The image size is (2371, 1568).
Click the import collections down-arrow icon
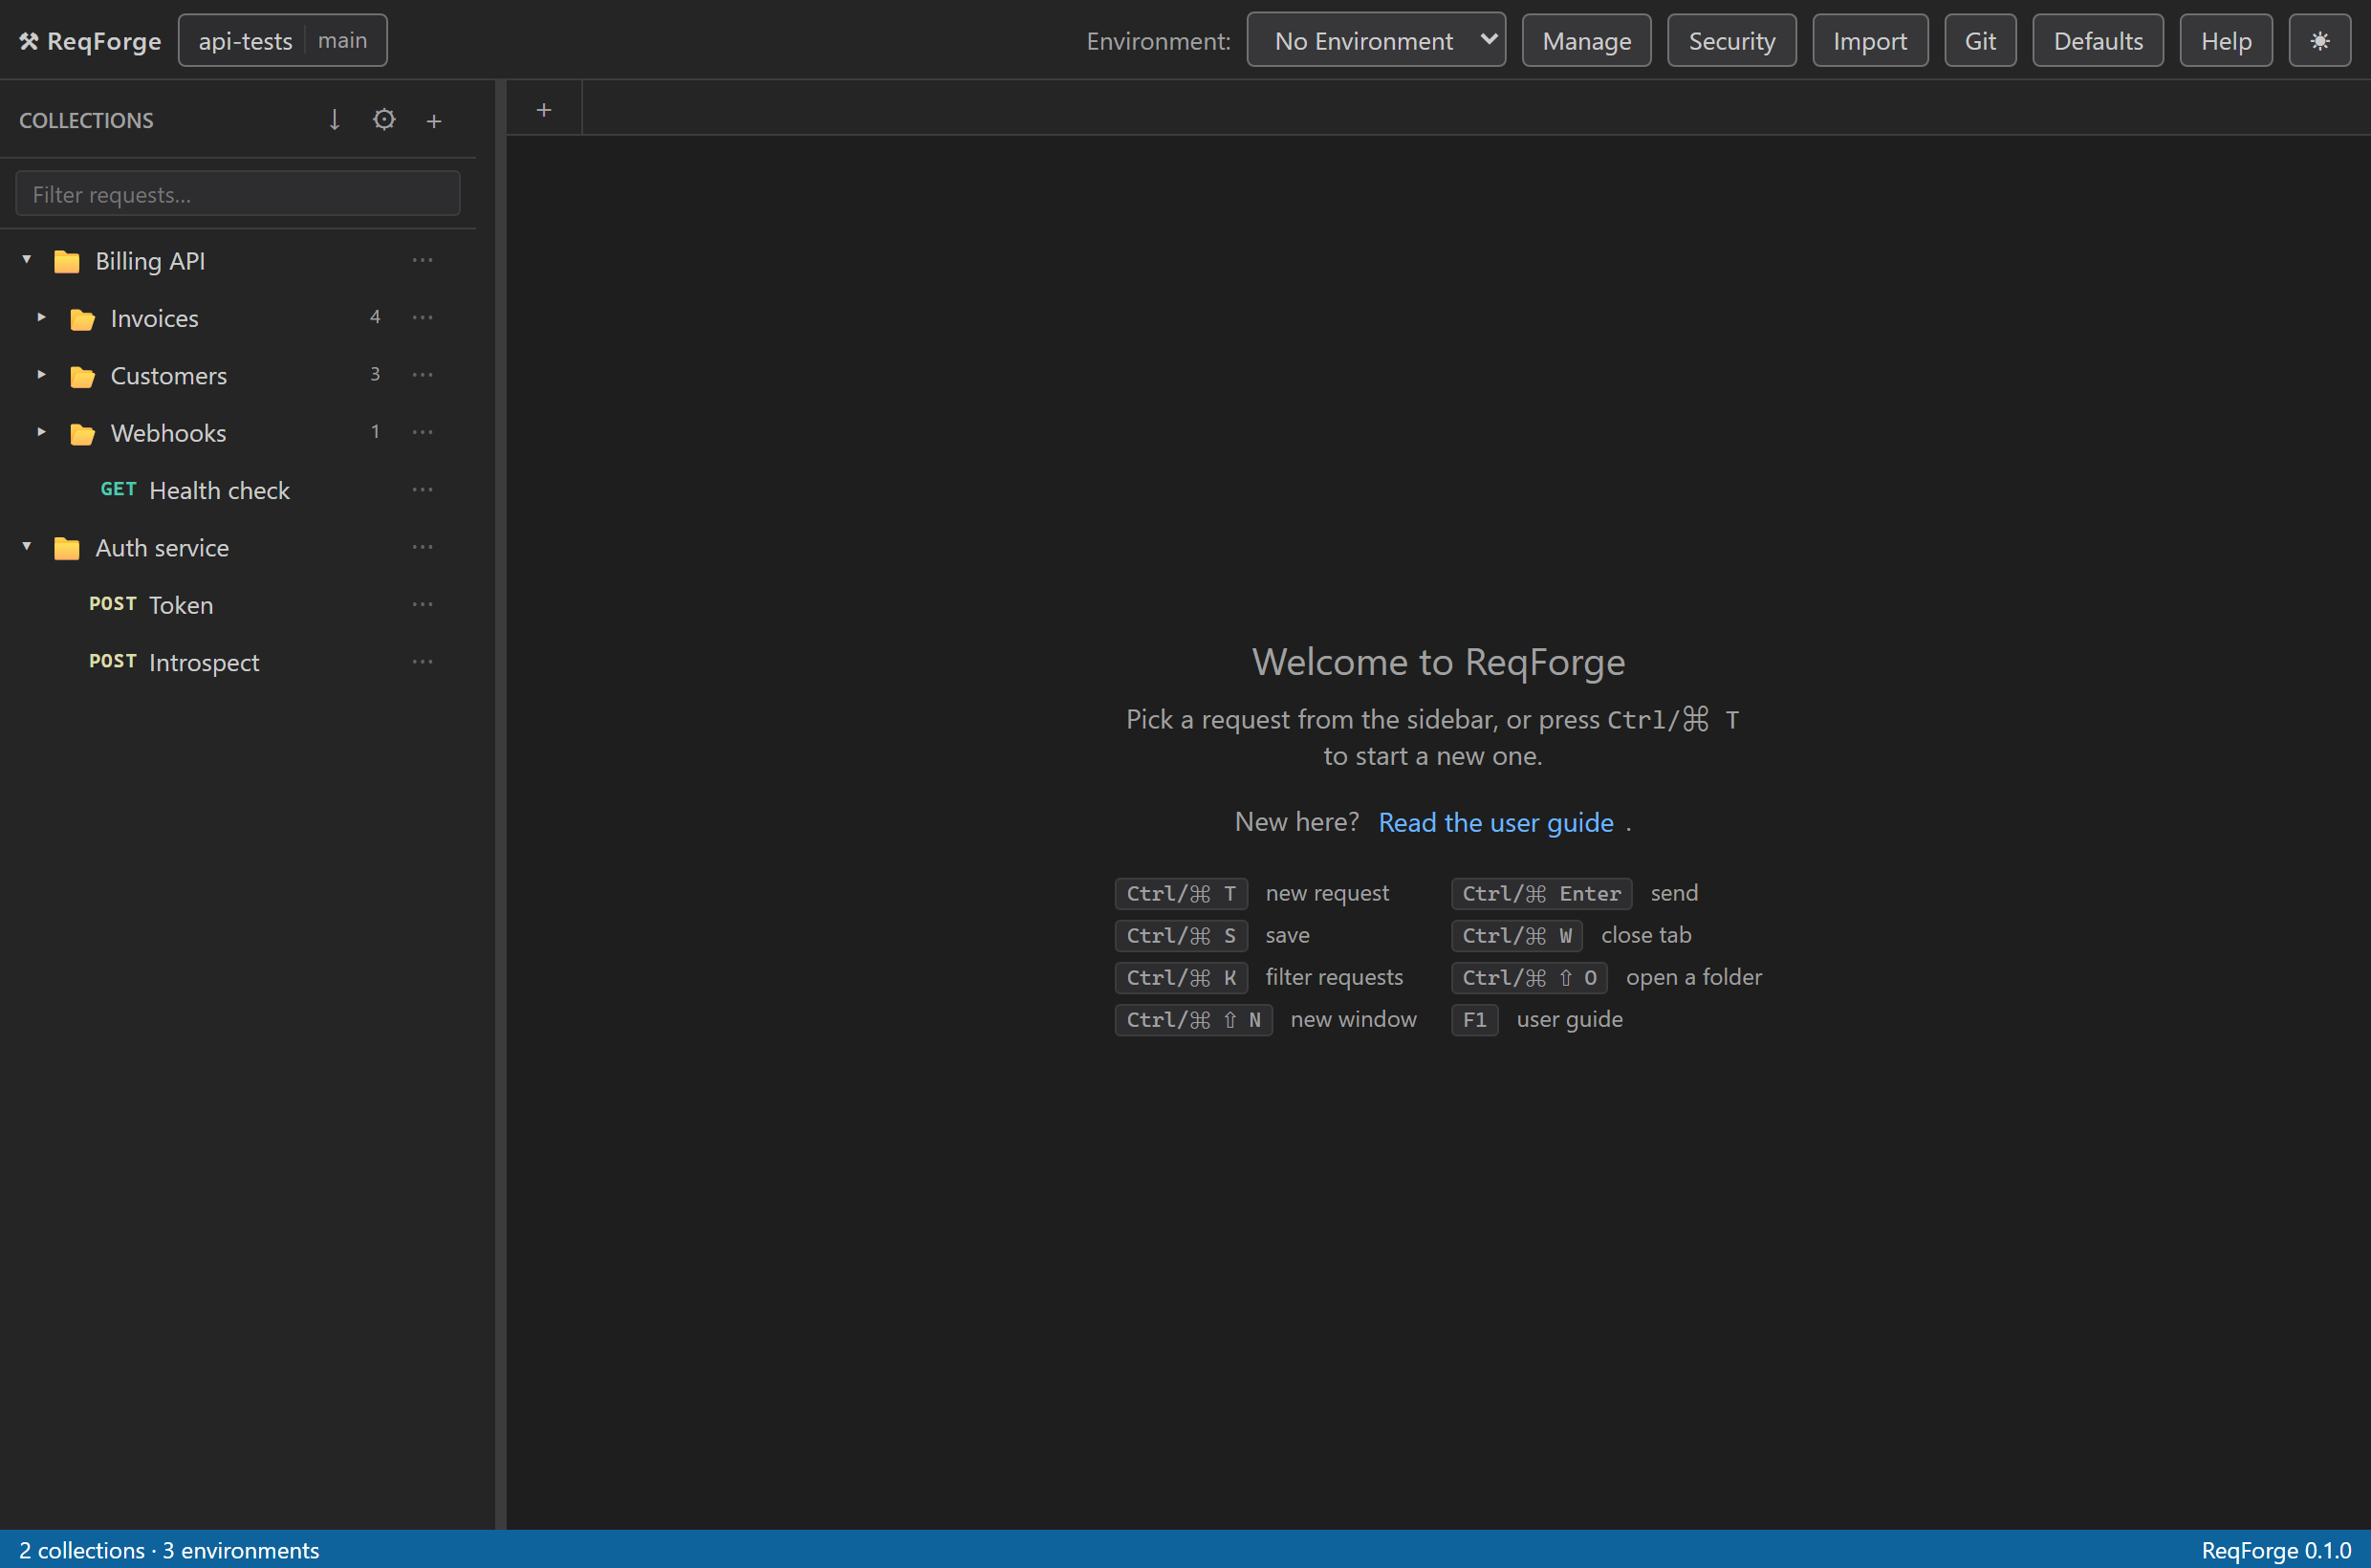pos(334,120)
